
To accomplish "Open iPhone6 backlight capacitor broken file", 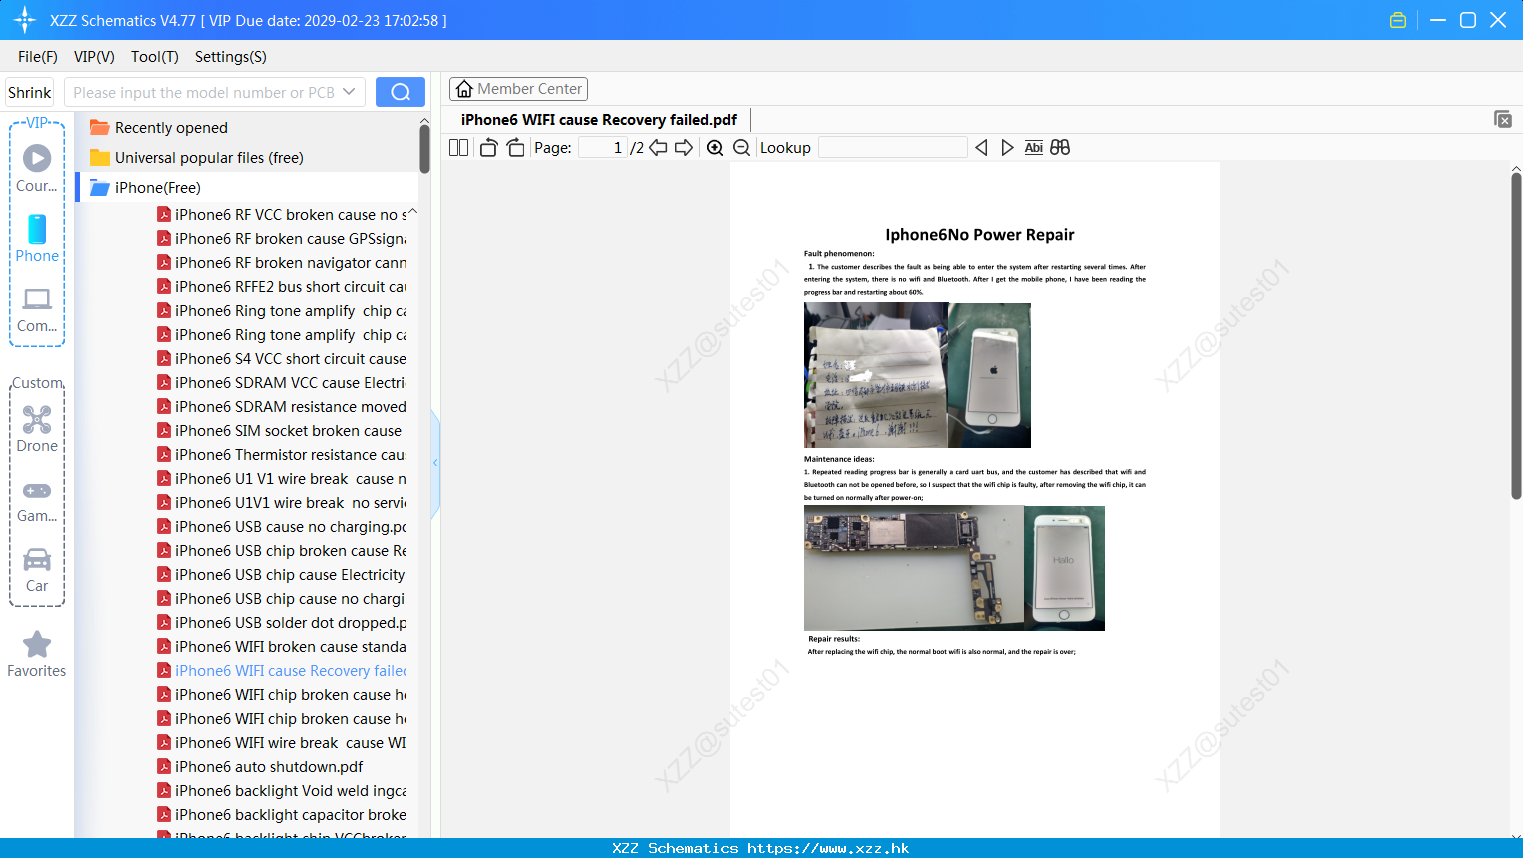I will pyautogui.click(x=282, y=814).
